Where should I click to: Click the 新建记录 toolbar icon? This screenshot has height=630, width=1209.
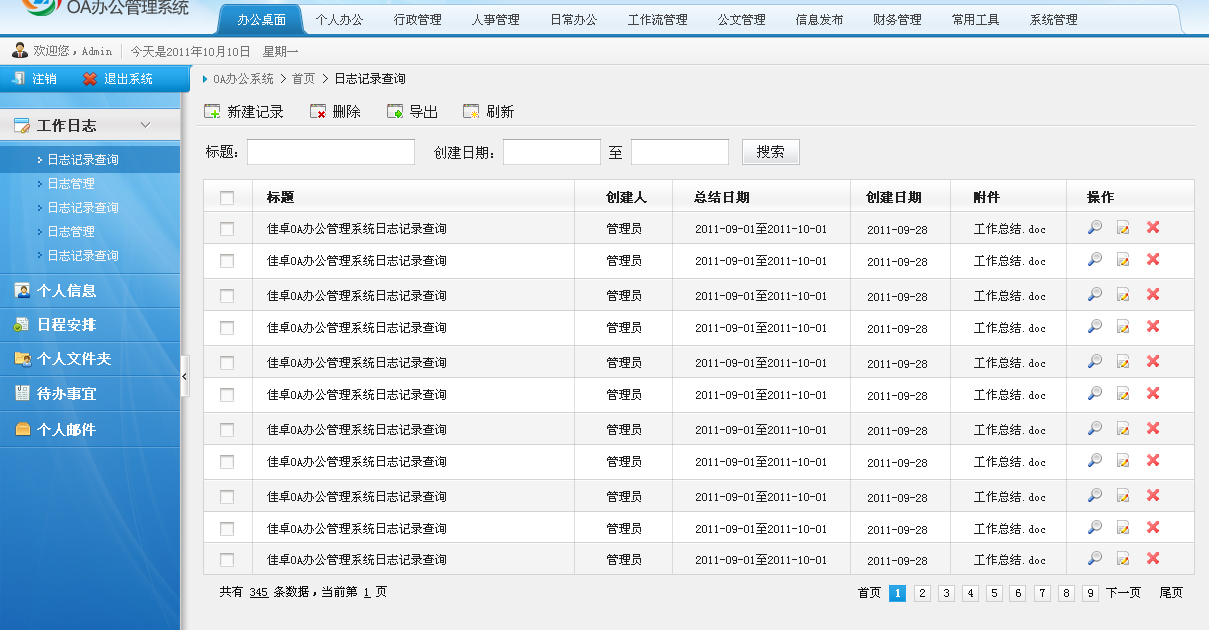coord(212,112)
